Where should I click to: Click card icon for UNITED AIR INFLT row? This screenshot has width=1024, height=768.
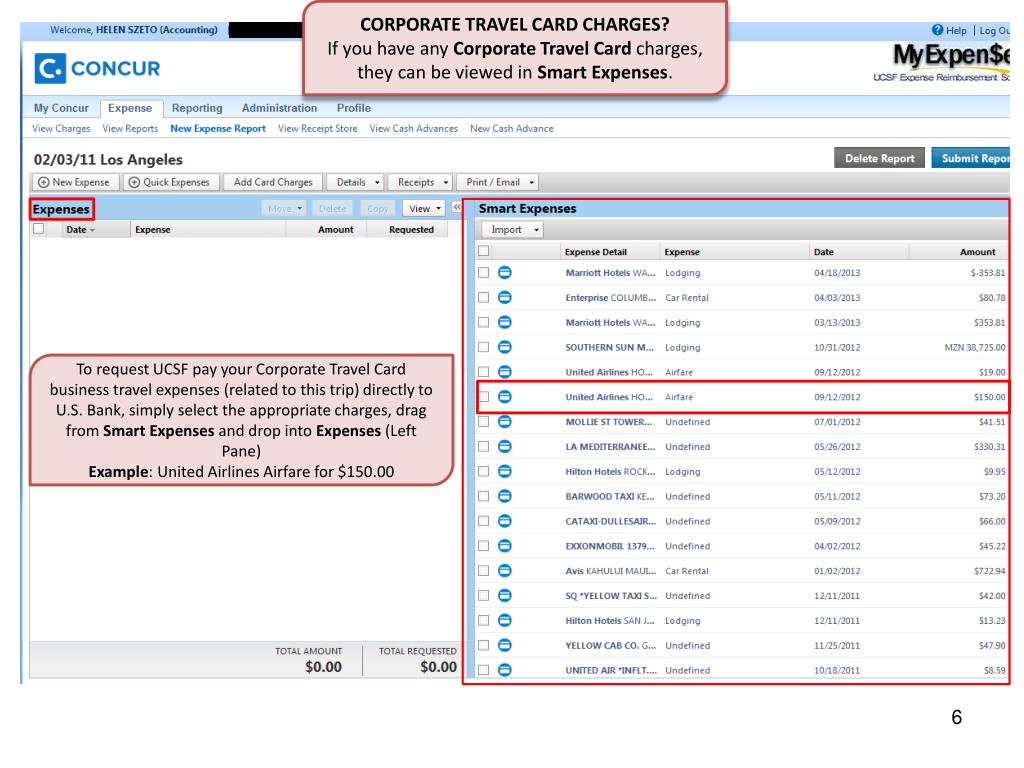[x=505, y=670]
